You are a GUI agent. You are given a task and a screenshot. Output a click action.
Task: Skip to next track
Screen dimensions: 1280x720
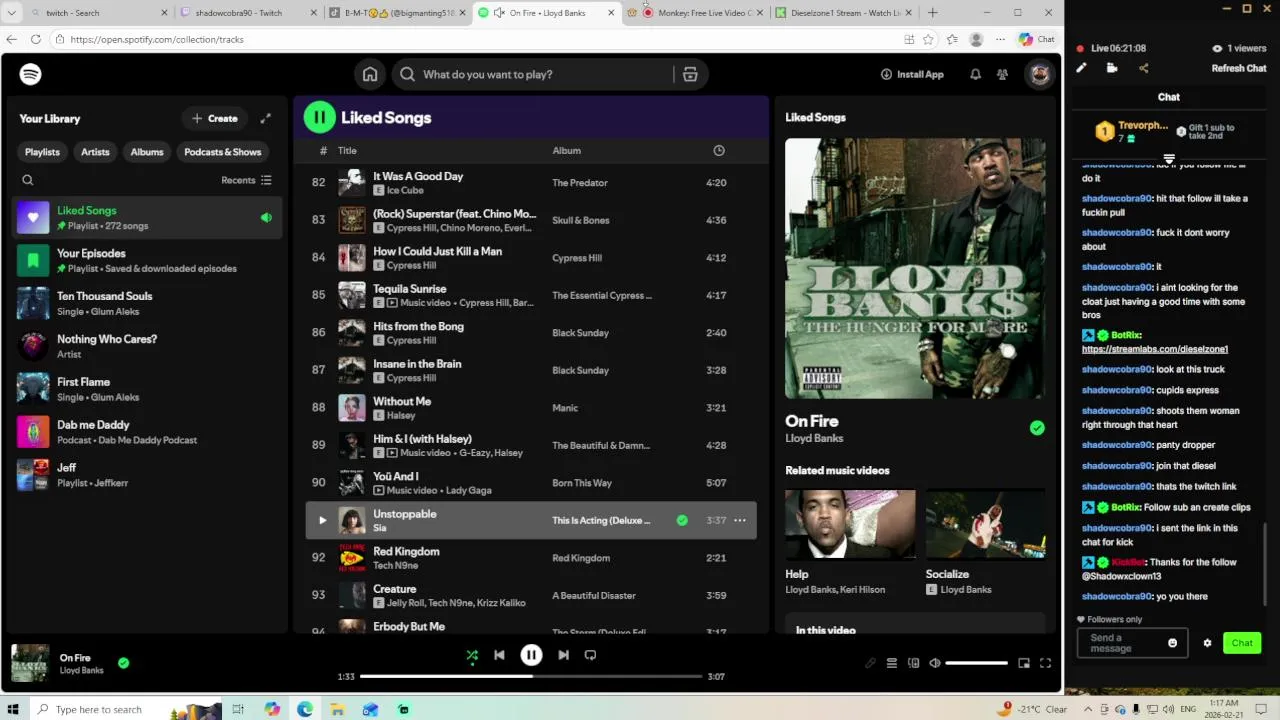point(563,655)
